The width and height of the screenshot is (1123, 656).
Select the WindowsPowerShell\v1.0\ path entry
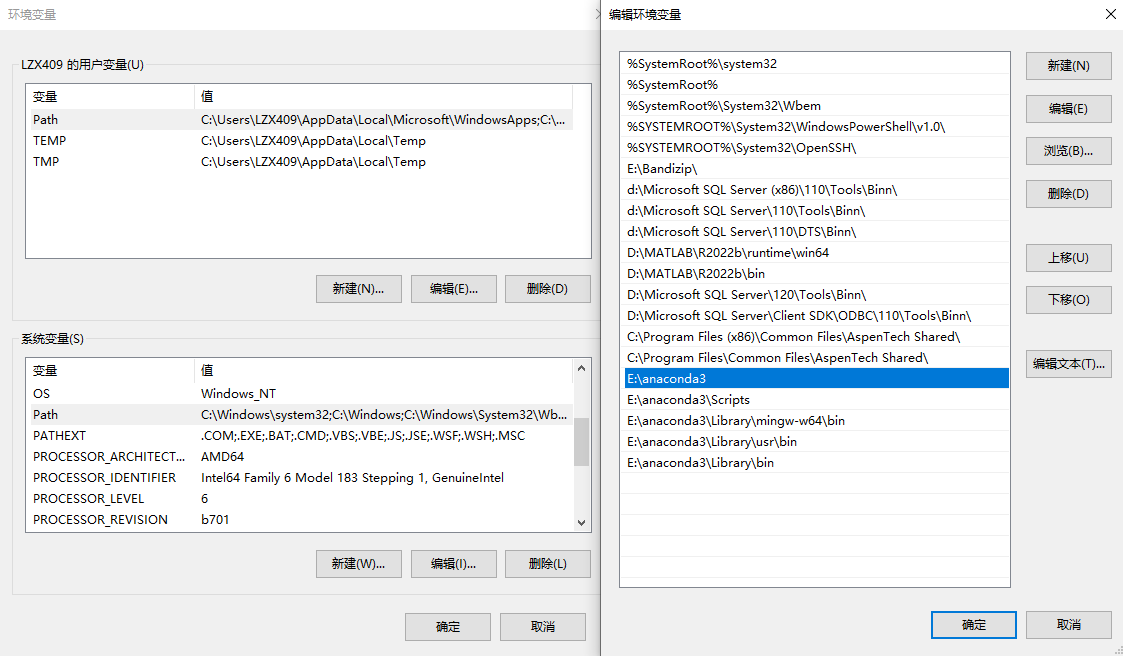[x=816, y=127]
